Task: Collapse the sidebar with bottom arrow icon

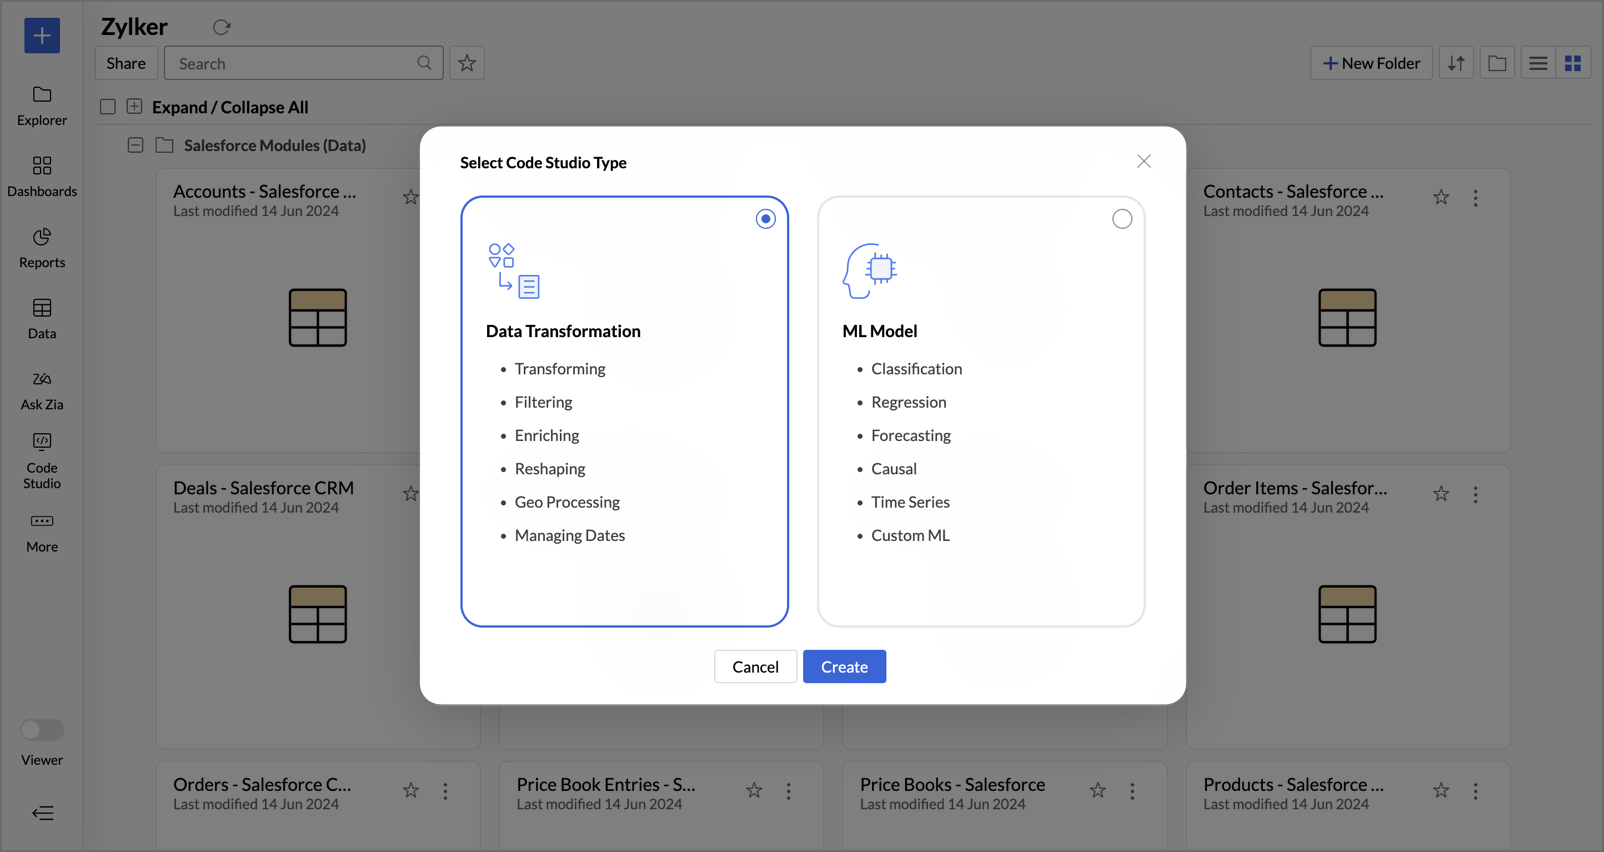Action: tap(42, 813)
